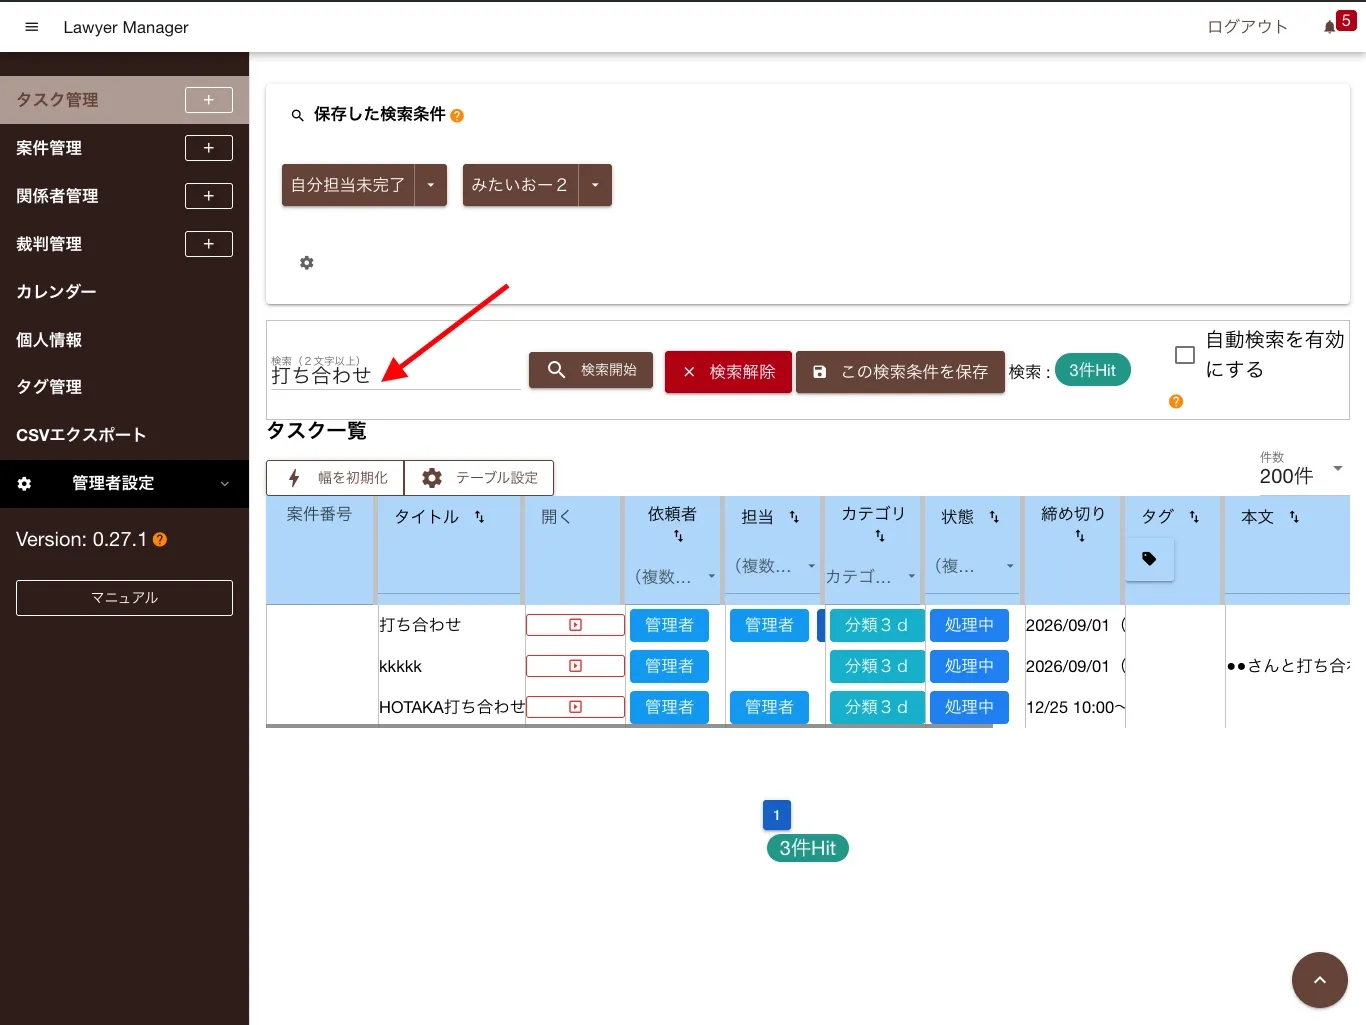Click この検索条件を保存 button

900,372
